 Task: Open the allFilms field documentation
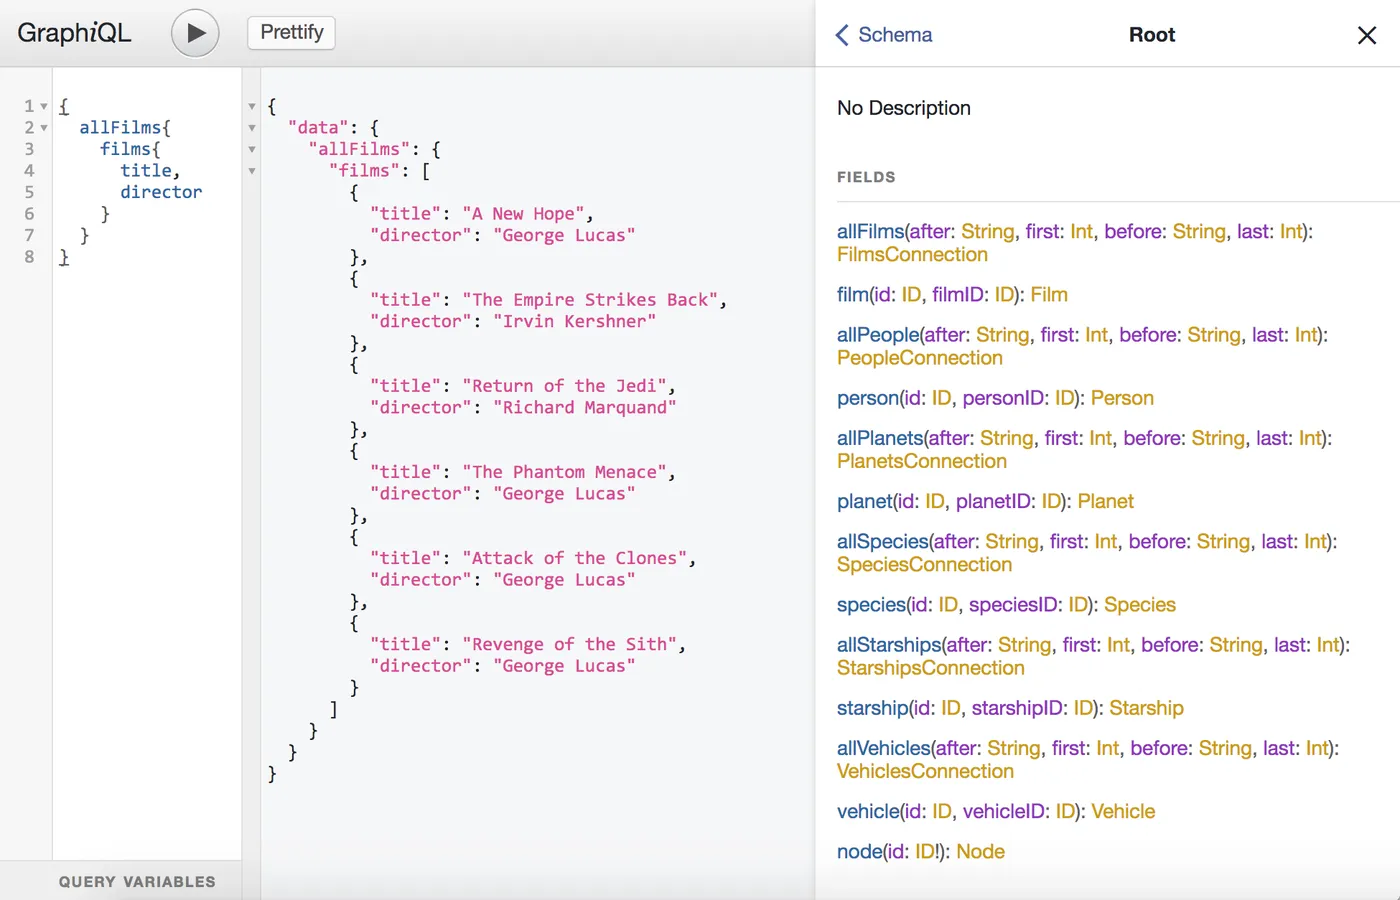click(x=870, y=232)
